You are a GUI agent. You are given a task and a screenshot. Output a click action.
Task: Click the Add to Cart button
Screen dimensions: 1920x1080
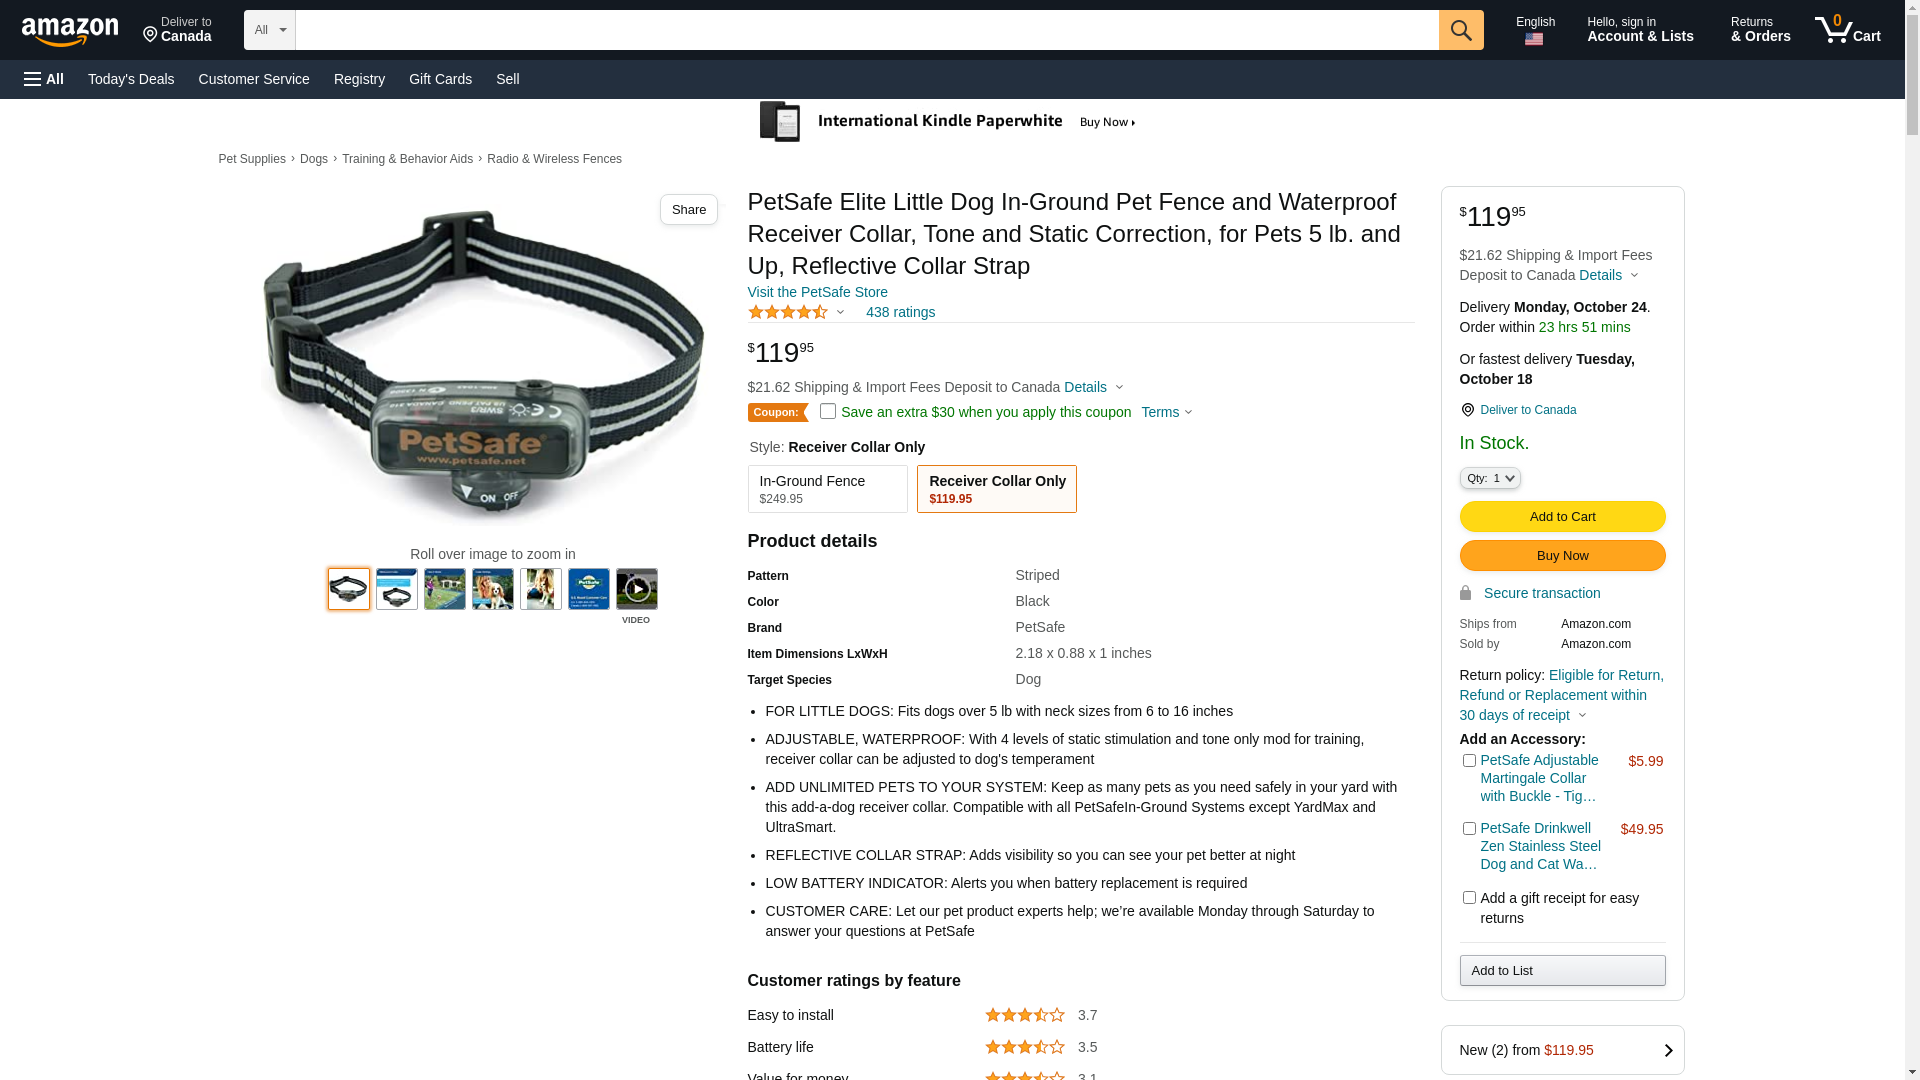click(x=1561, y=517)
